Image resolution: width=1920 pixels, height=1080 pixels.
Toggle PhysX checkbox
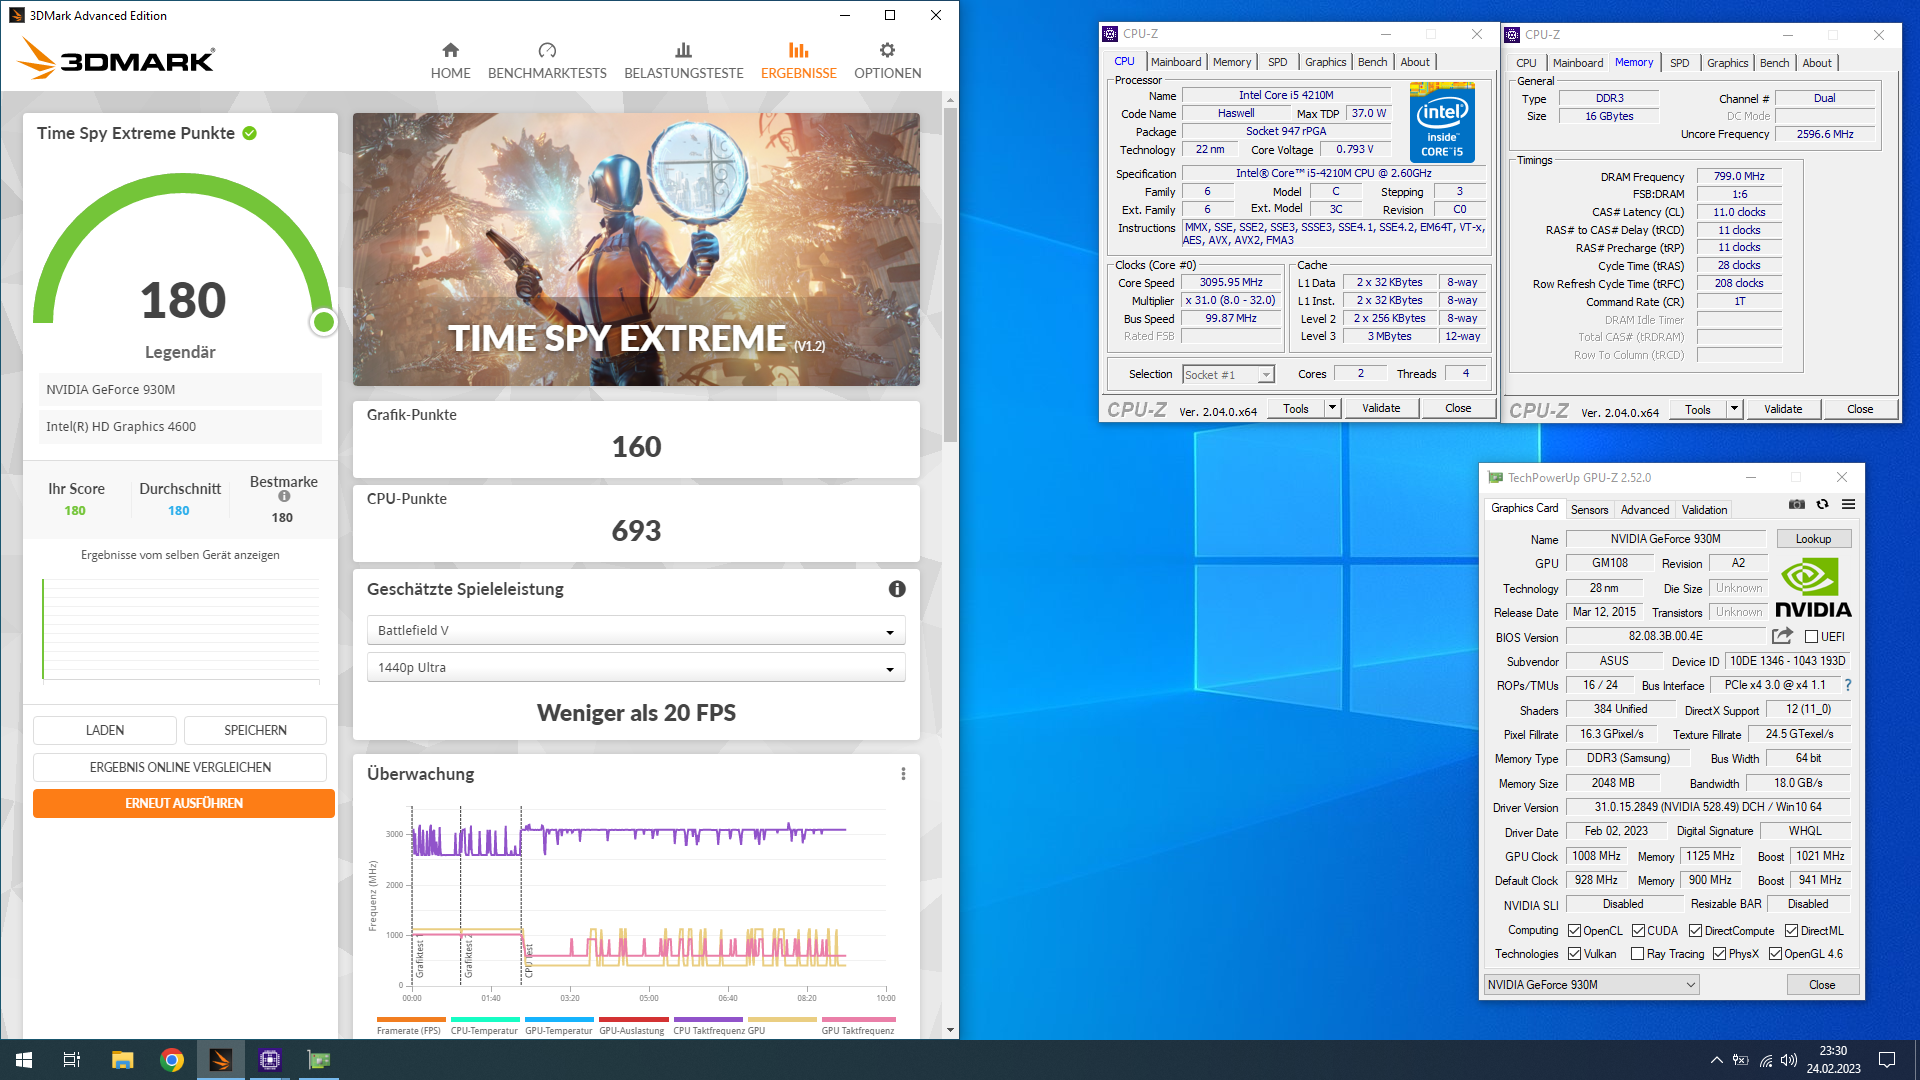(x=1719, y=954)
